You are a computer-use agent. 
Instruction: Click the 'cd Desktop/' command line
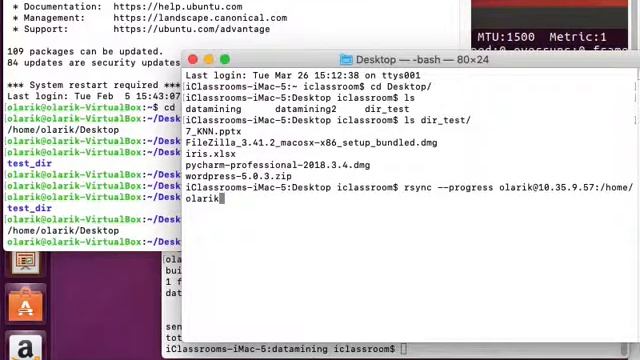point(308,87)
